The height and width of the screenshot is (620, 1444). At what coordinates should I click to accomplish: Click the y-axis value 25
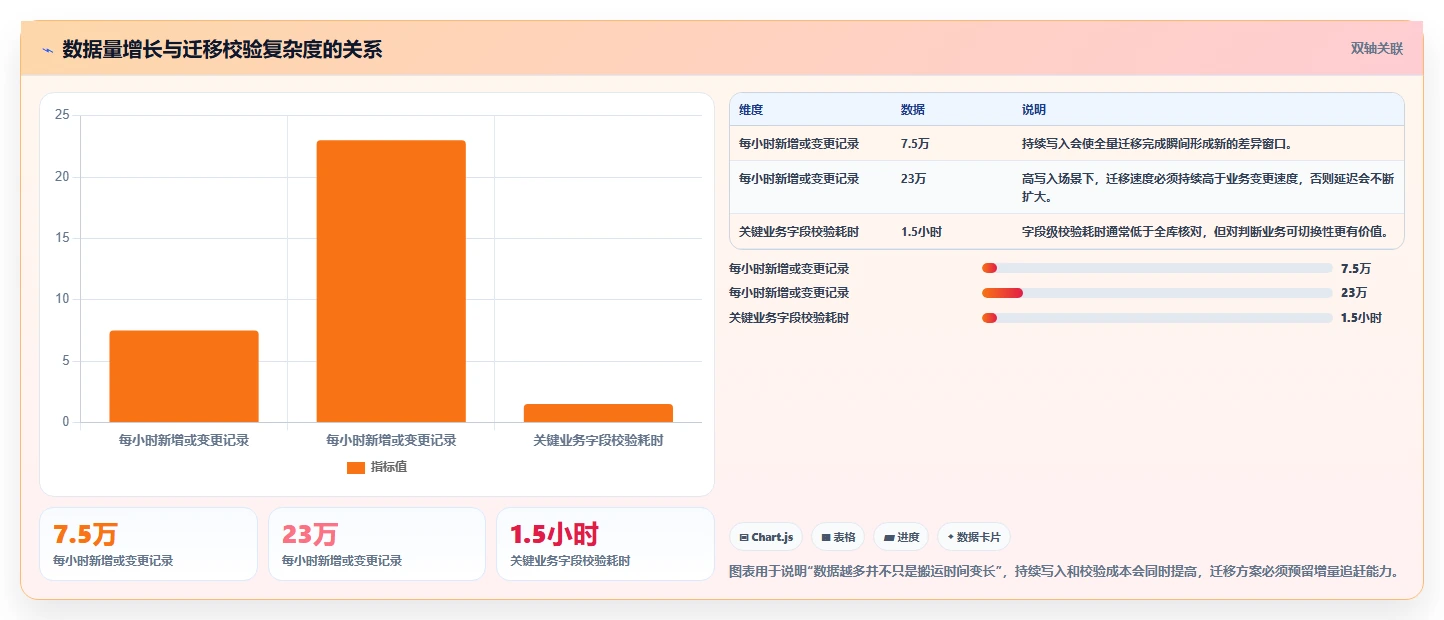(x=62, y=115)
